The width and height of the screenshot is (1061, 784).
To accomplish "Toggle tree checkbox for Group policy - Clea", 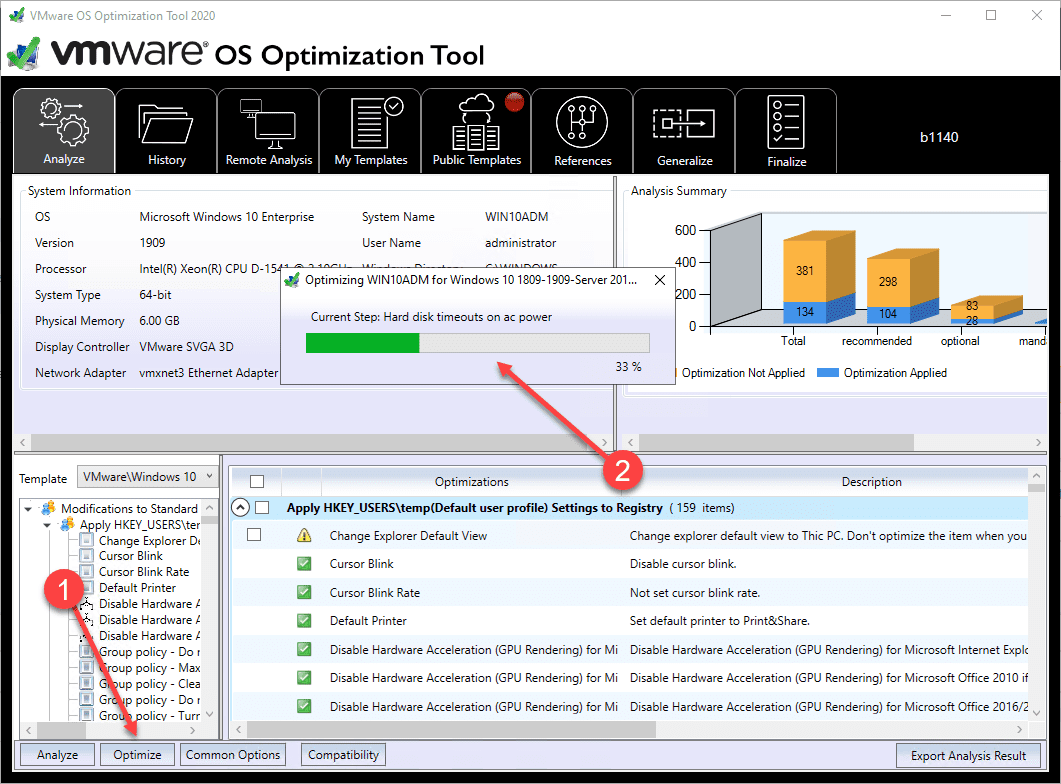I will [x=87, y=684].
